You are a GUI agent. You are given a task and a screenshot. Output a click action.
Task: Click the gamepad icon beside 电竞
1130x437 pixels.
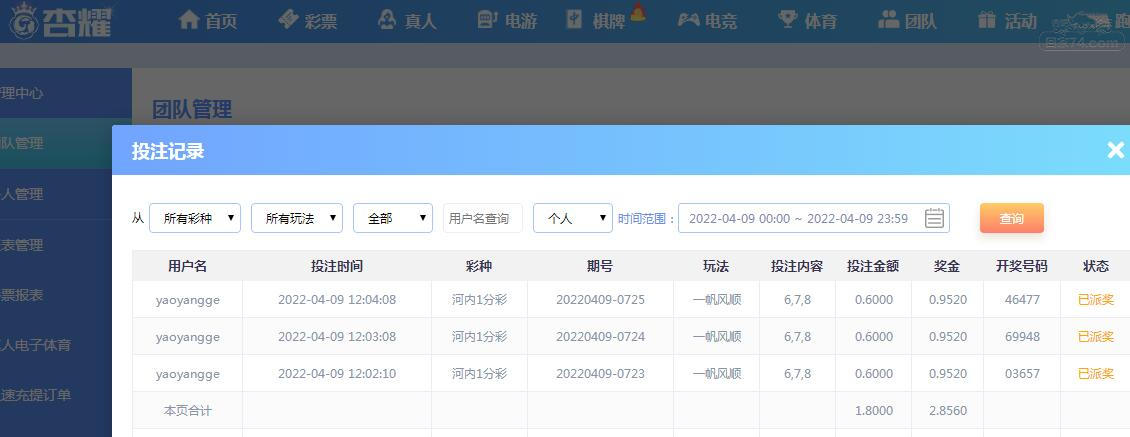[x=689, y=19]
